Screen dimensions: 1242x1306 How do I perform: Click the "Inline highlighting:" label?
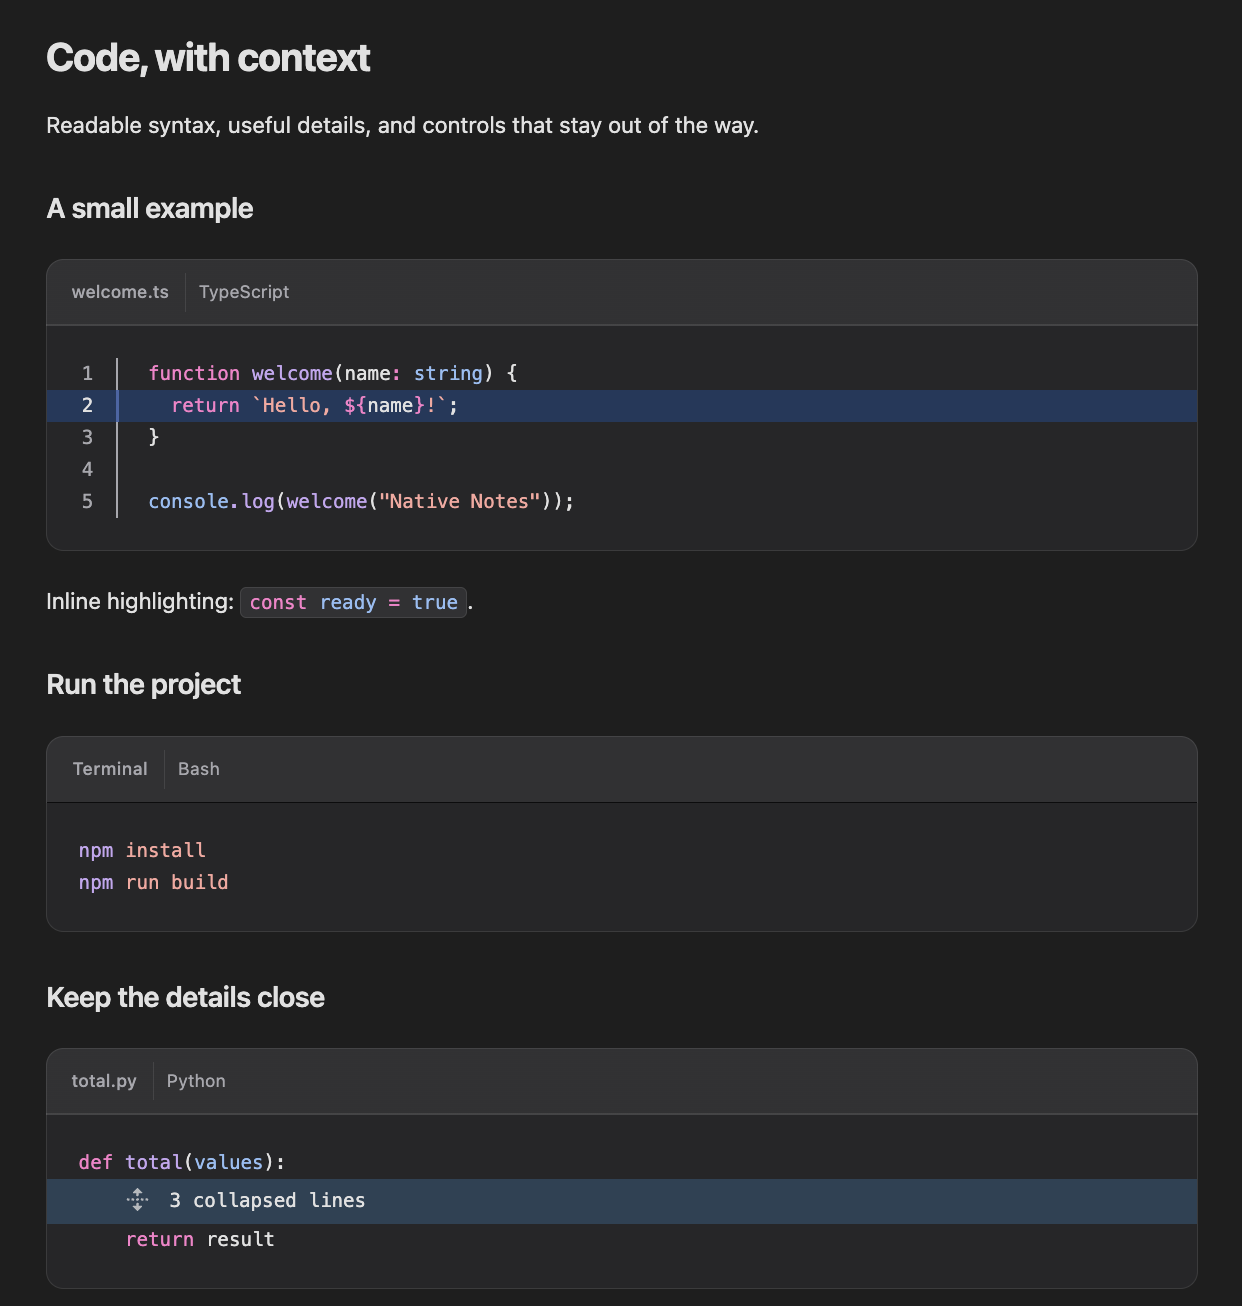[140, 601]
